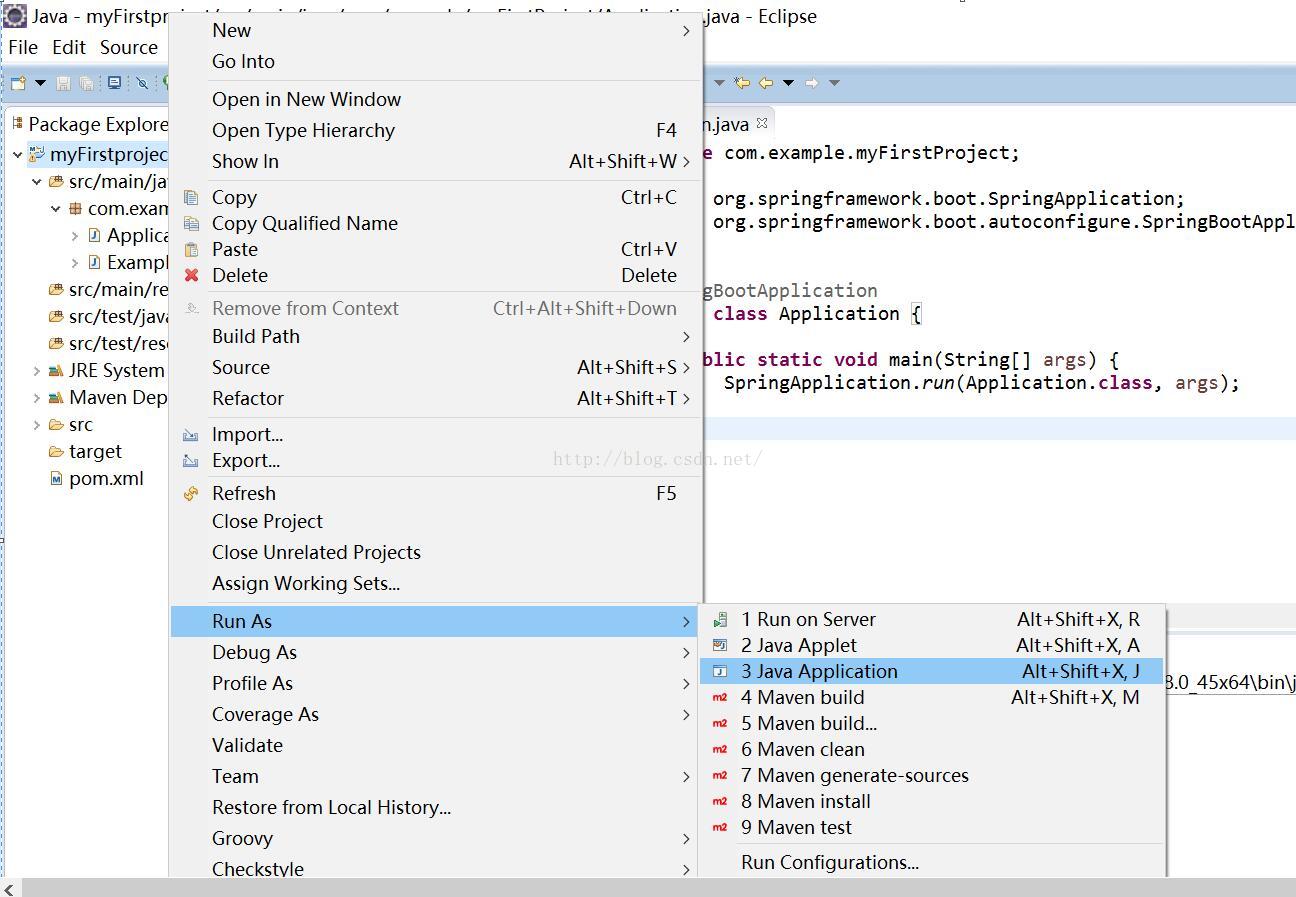Open the Coverage As submenu
Viewport: 1296px width, 897px height.
[436, 714]
